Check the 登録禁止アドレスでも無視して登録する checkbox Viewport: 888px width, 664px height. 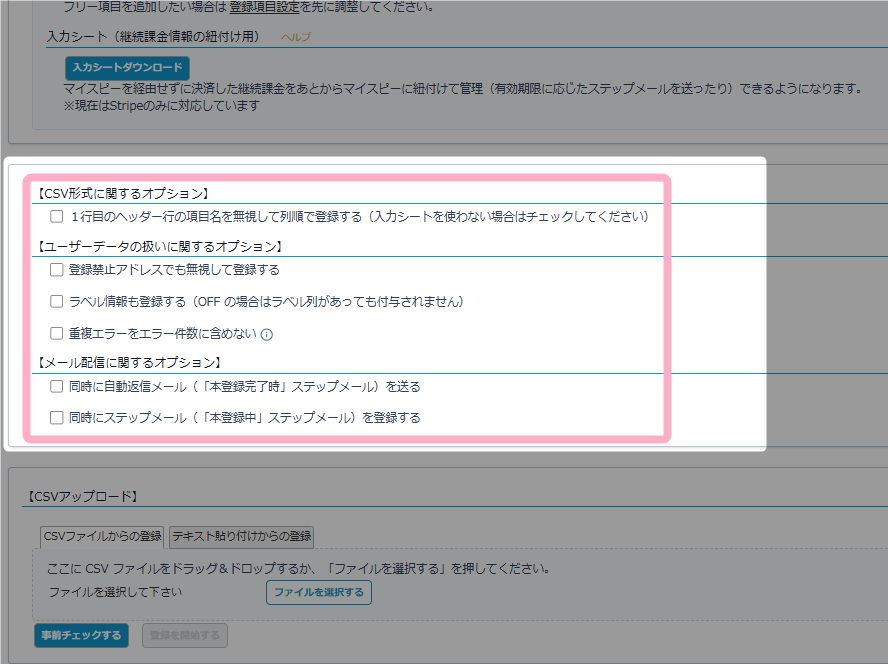point(57,269)
